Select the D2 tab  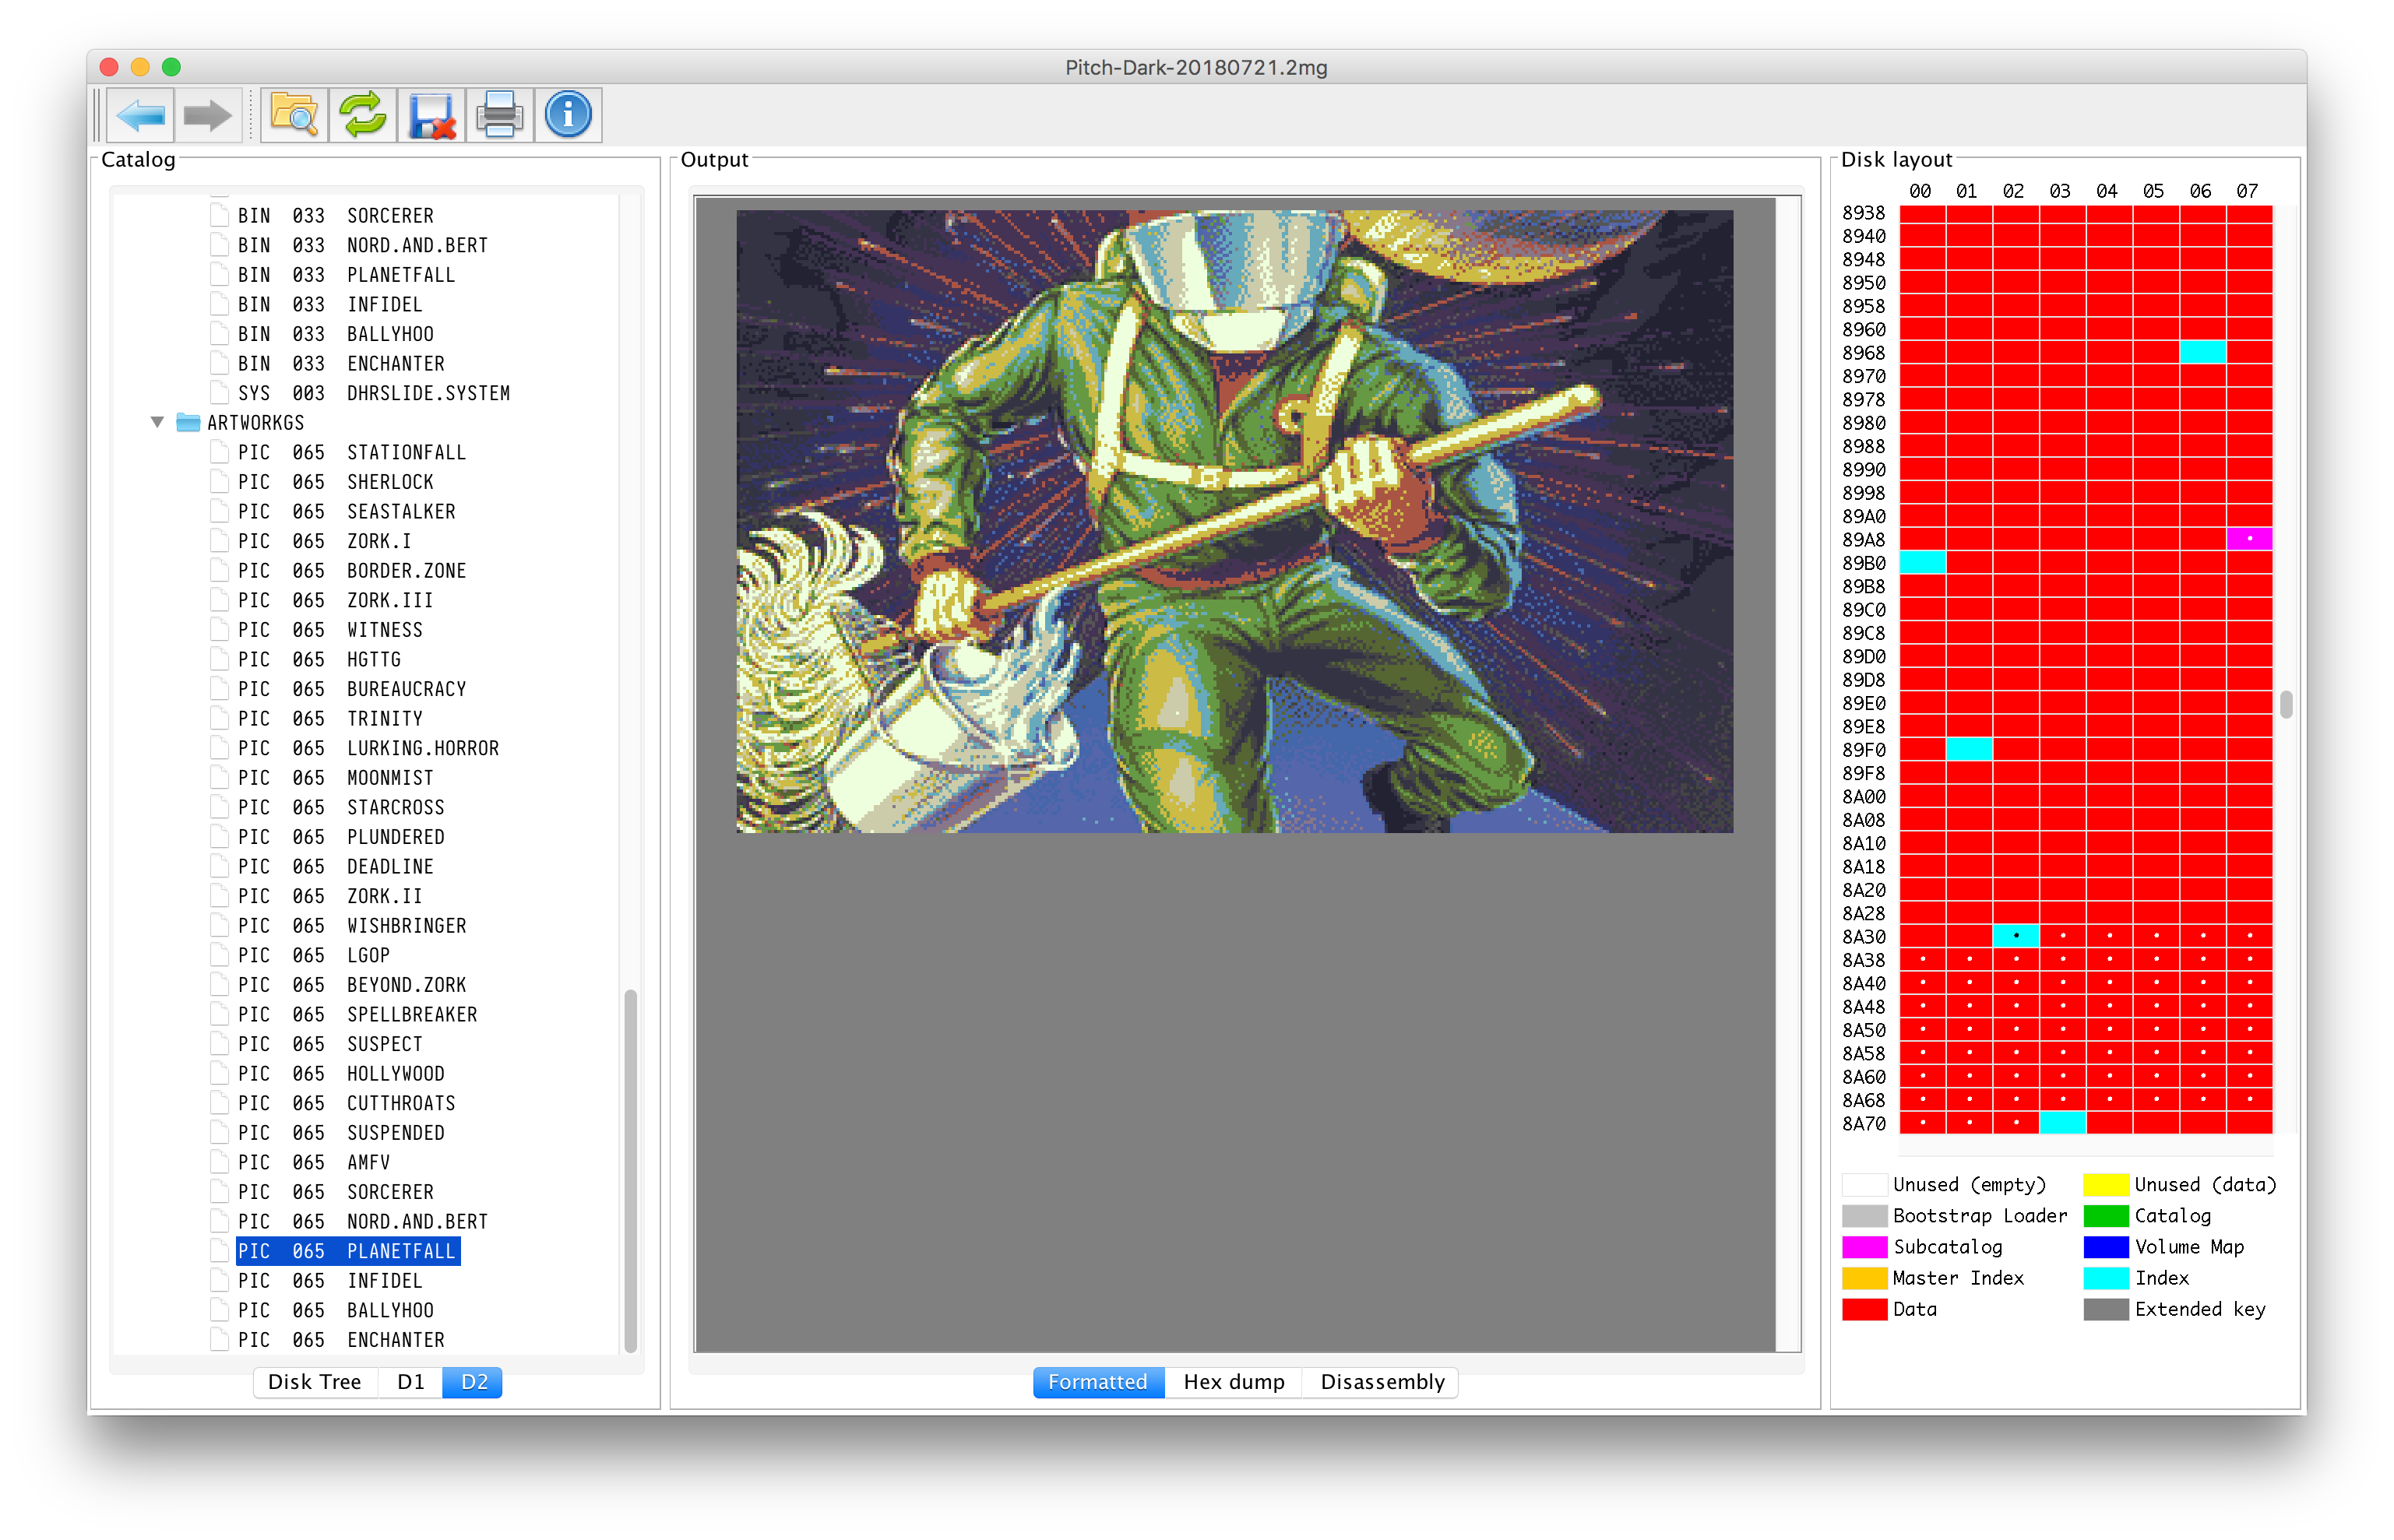click(x=473, y=1382)
